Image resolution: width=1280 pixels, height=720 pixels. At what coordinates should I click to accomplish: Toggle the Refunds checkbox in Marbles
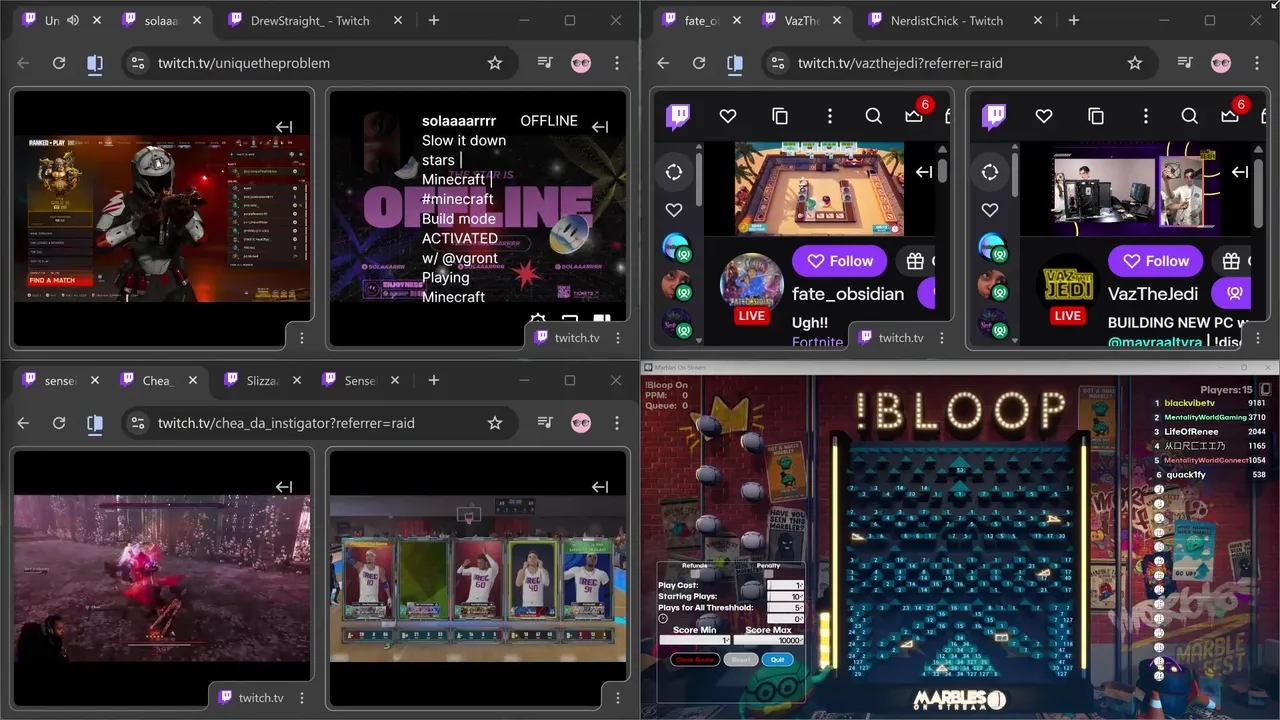(x=695, y=574)
